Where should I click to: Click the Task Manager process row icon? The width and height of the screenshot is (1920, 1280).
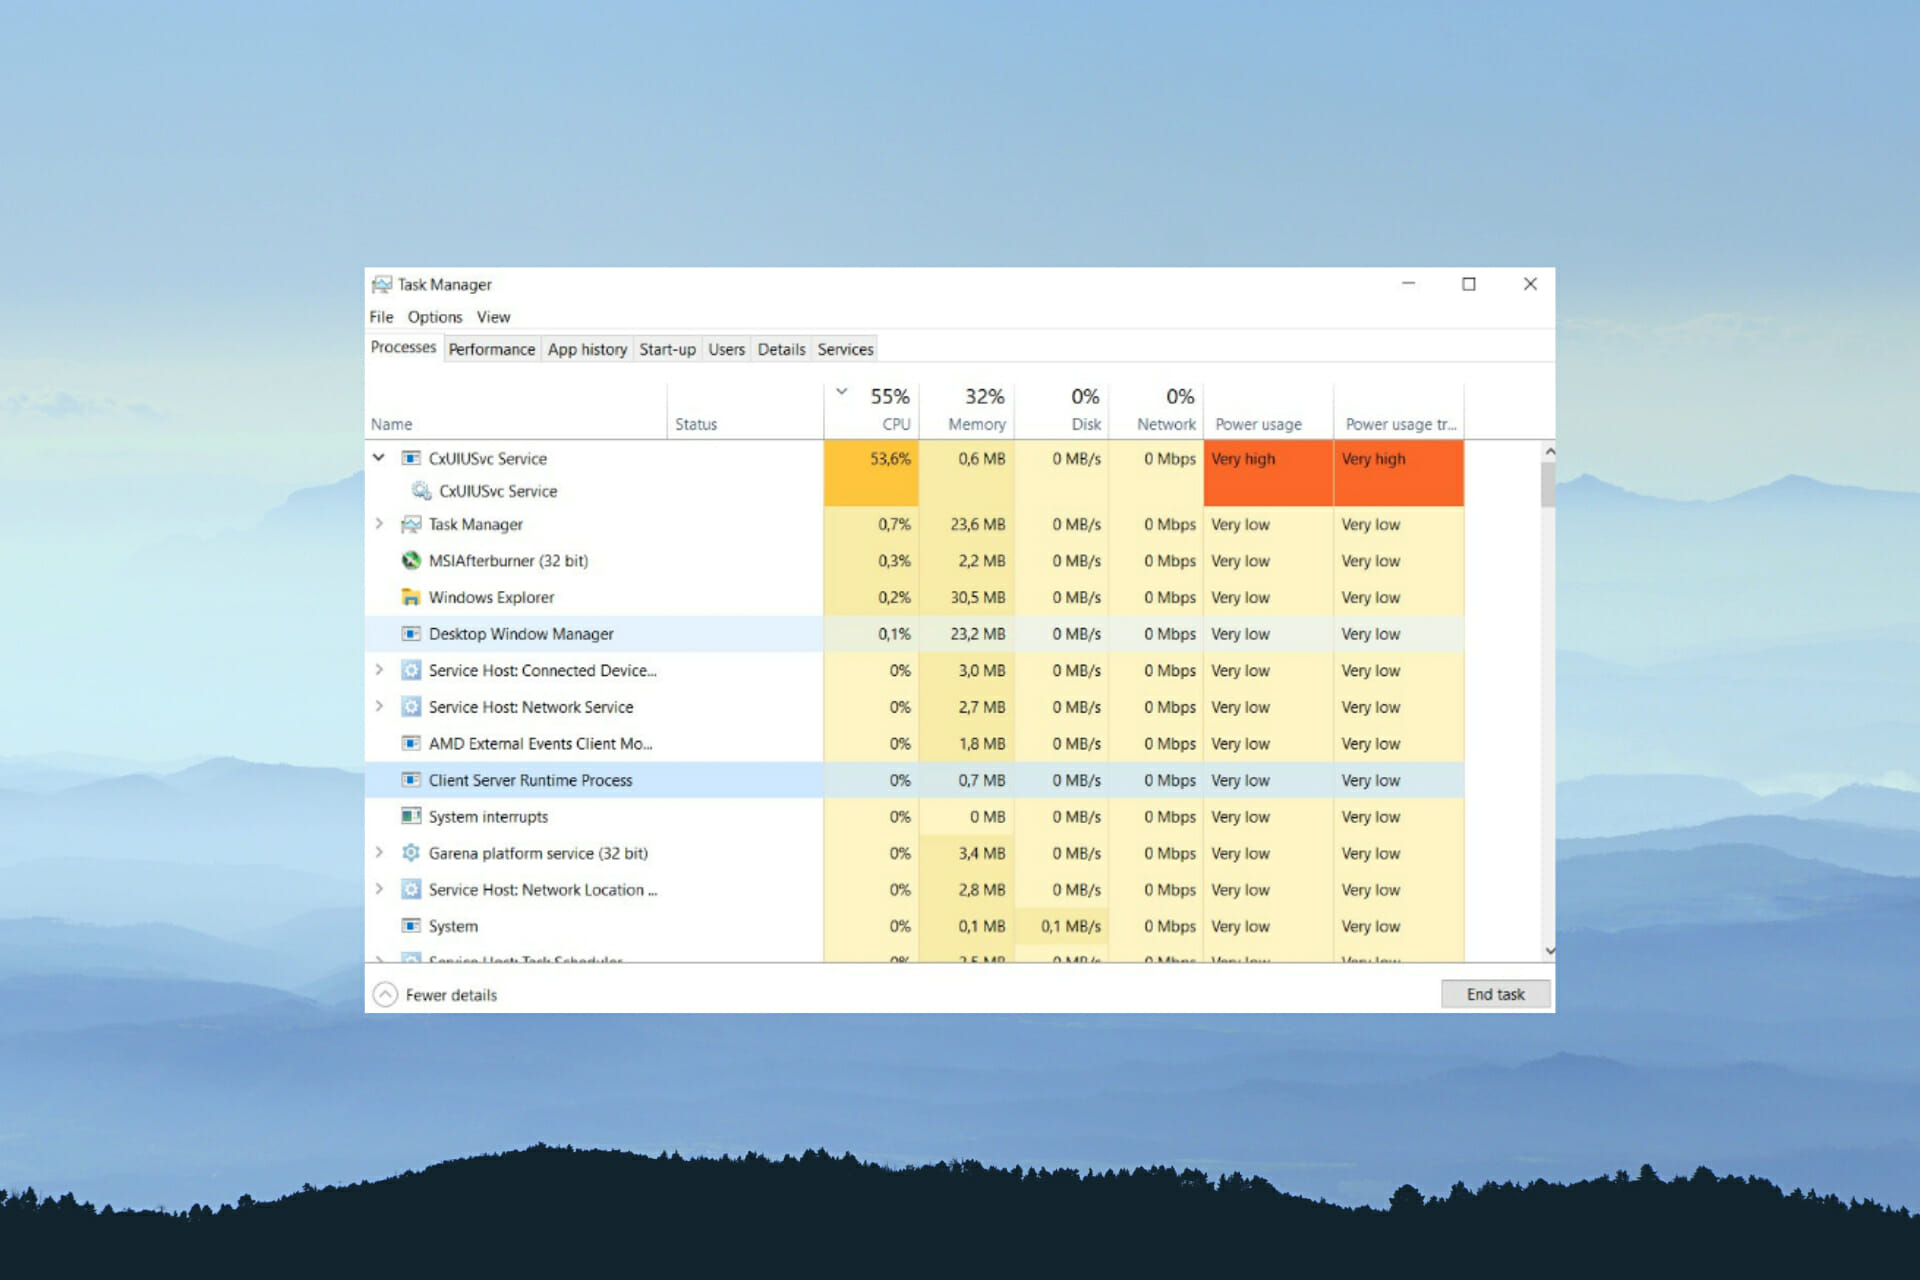pos(410,524)
